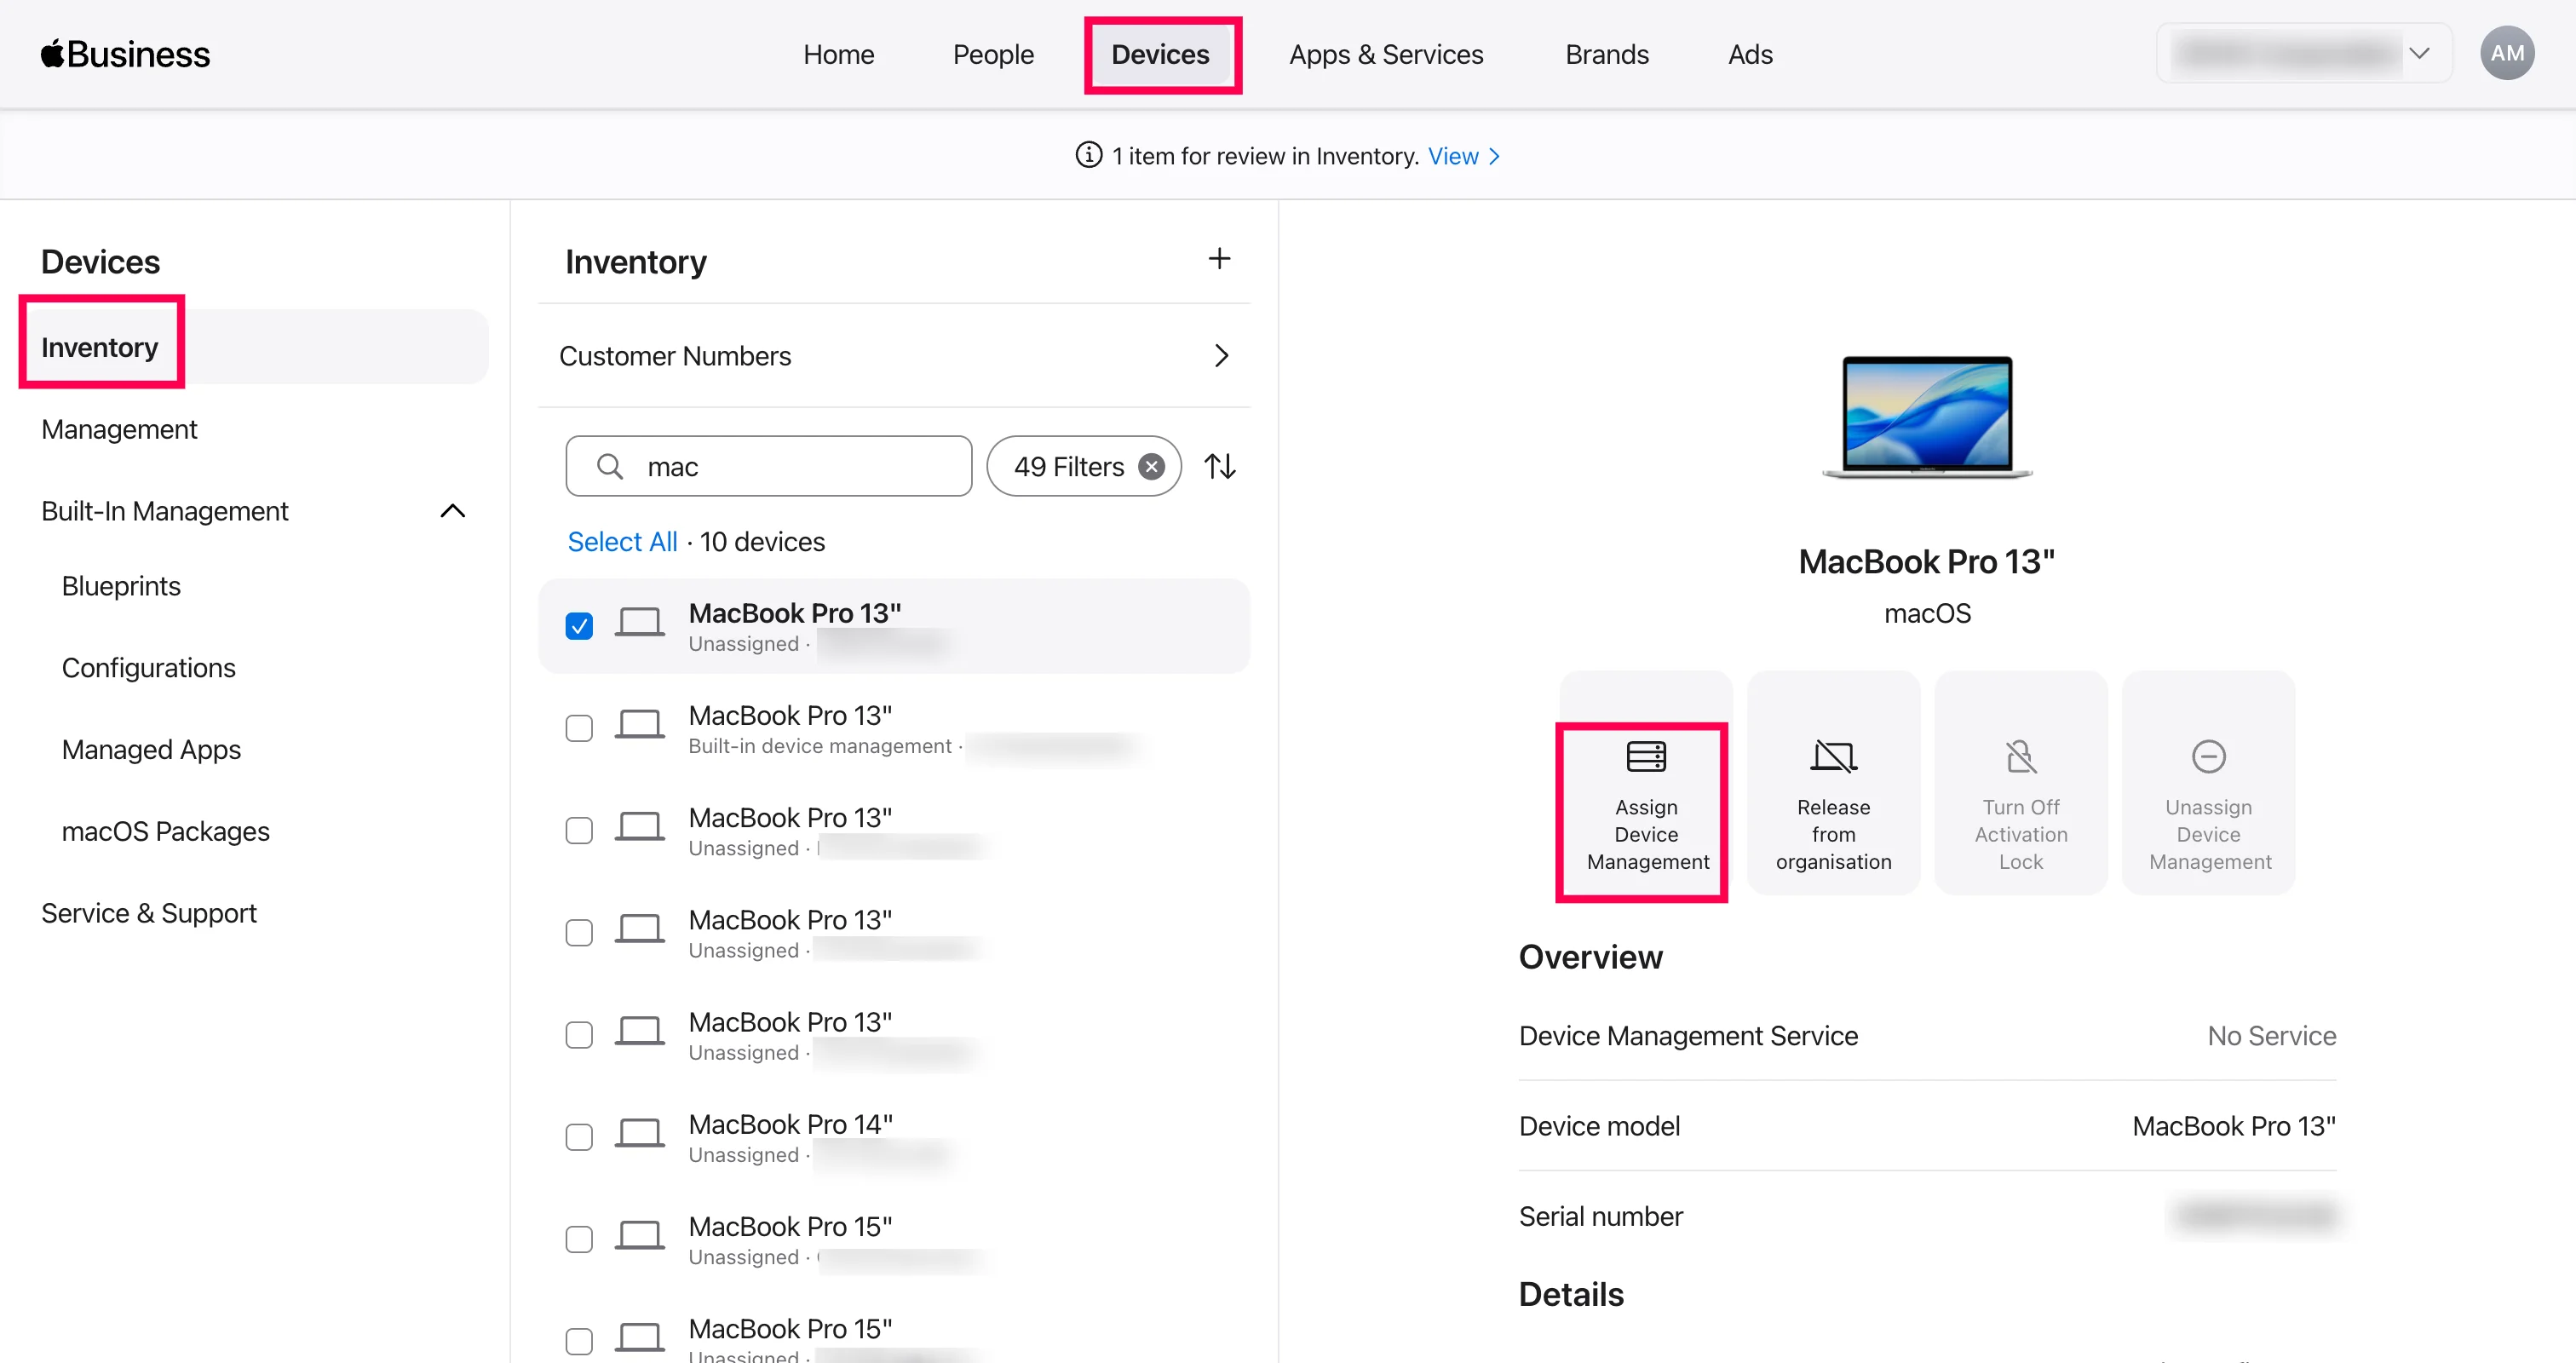Screen dimensions: 2576x1363
Task: Click the info icon in review banner
Action: click(x=1088, y=155)
